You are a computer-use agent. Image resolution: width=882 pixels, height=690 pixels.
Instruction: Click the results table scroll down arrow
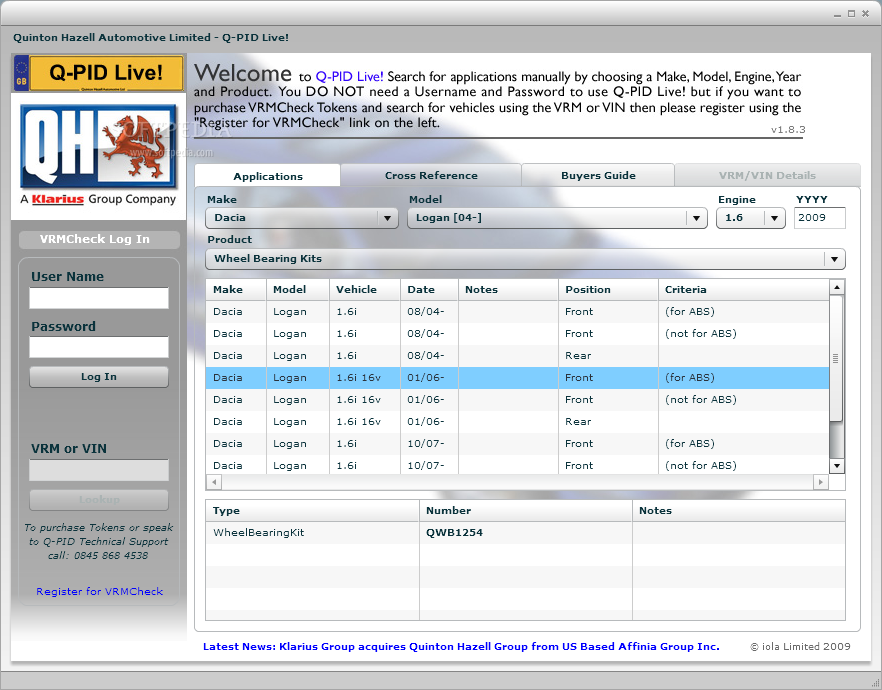pos(837,466)
